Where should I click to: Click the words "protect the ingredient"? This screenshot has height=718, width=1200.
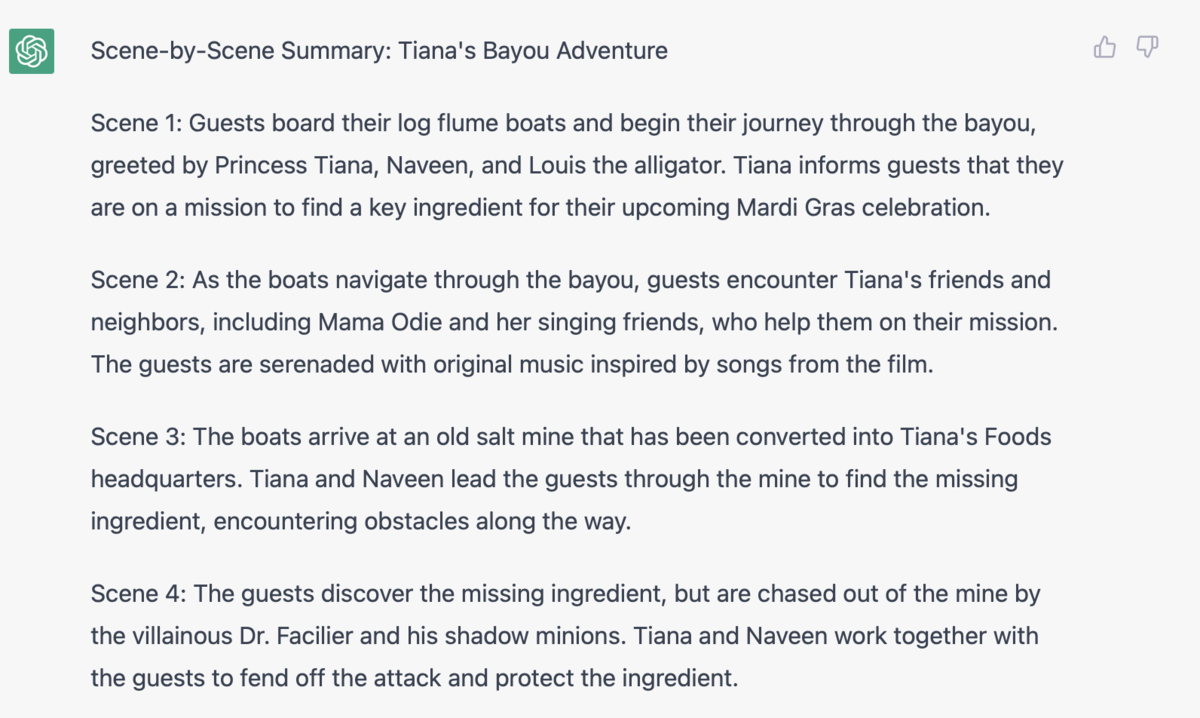tap(620, 678)
